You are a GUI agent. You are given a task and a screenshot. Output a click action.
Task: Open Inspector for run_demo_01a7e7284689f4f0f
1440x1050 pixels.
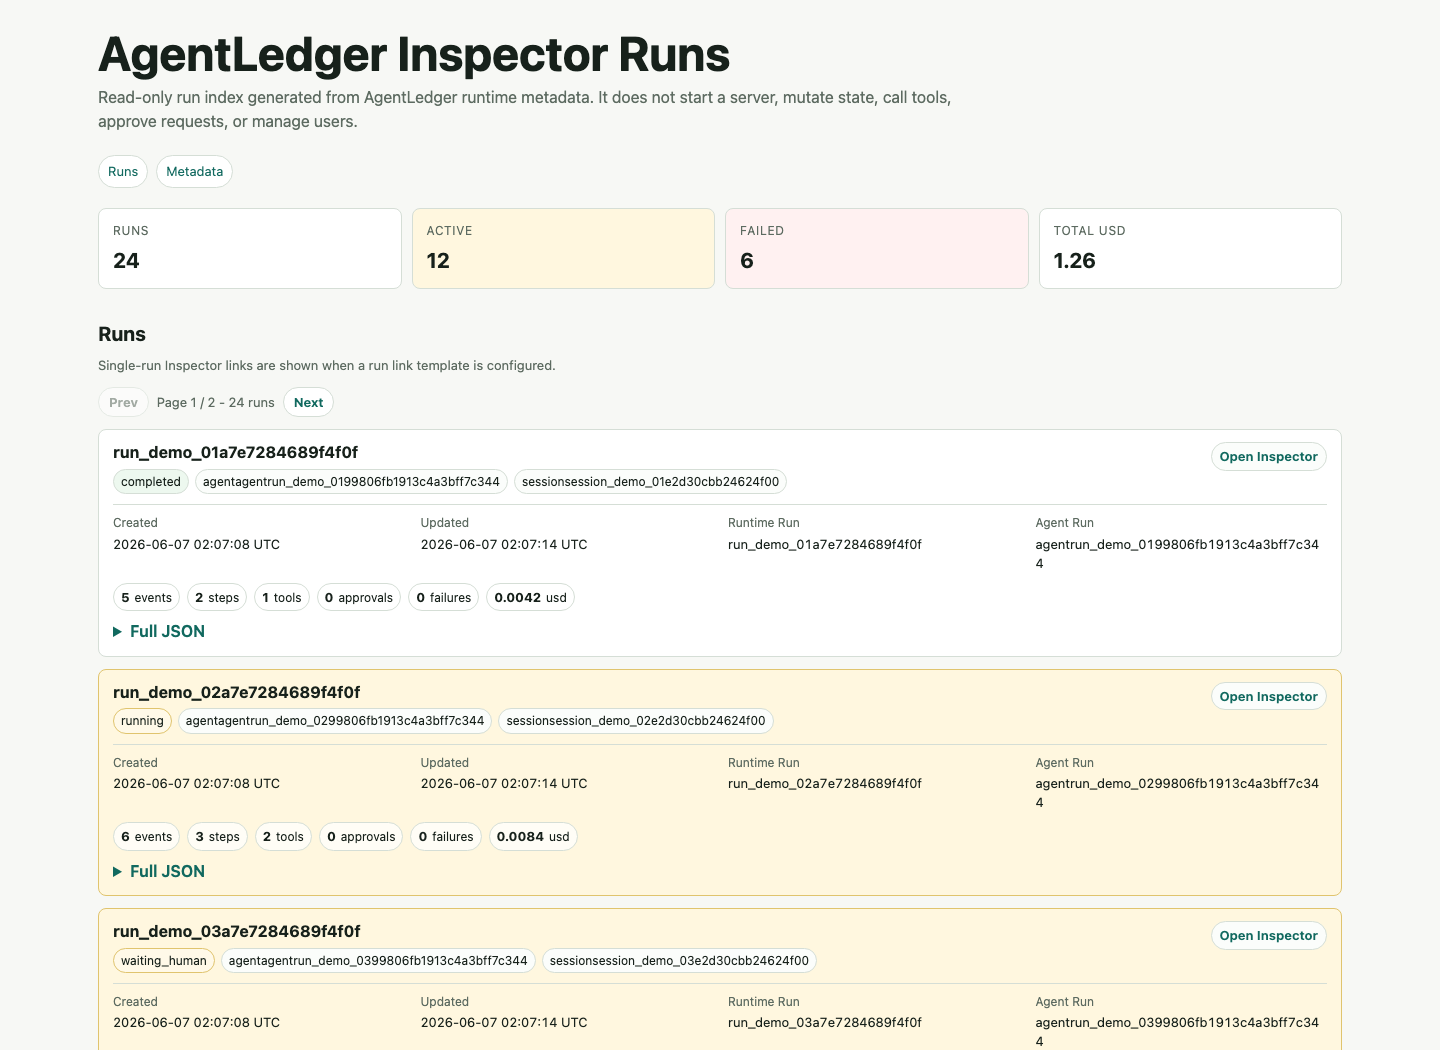[x=1268, y=457]
